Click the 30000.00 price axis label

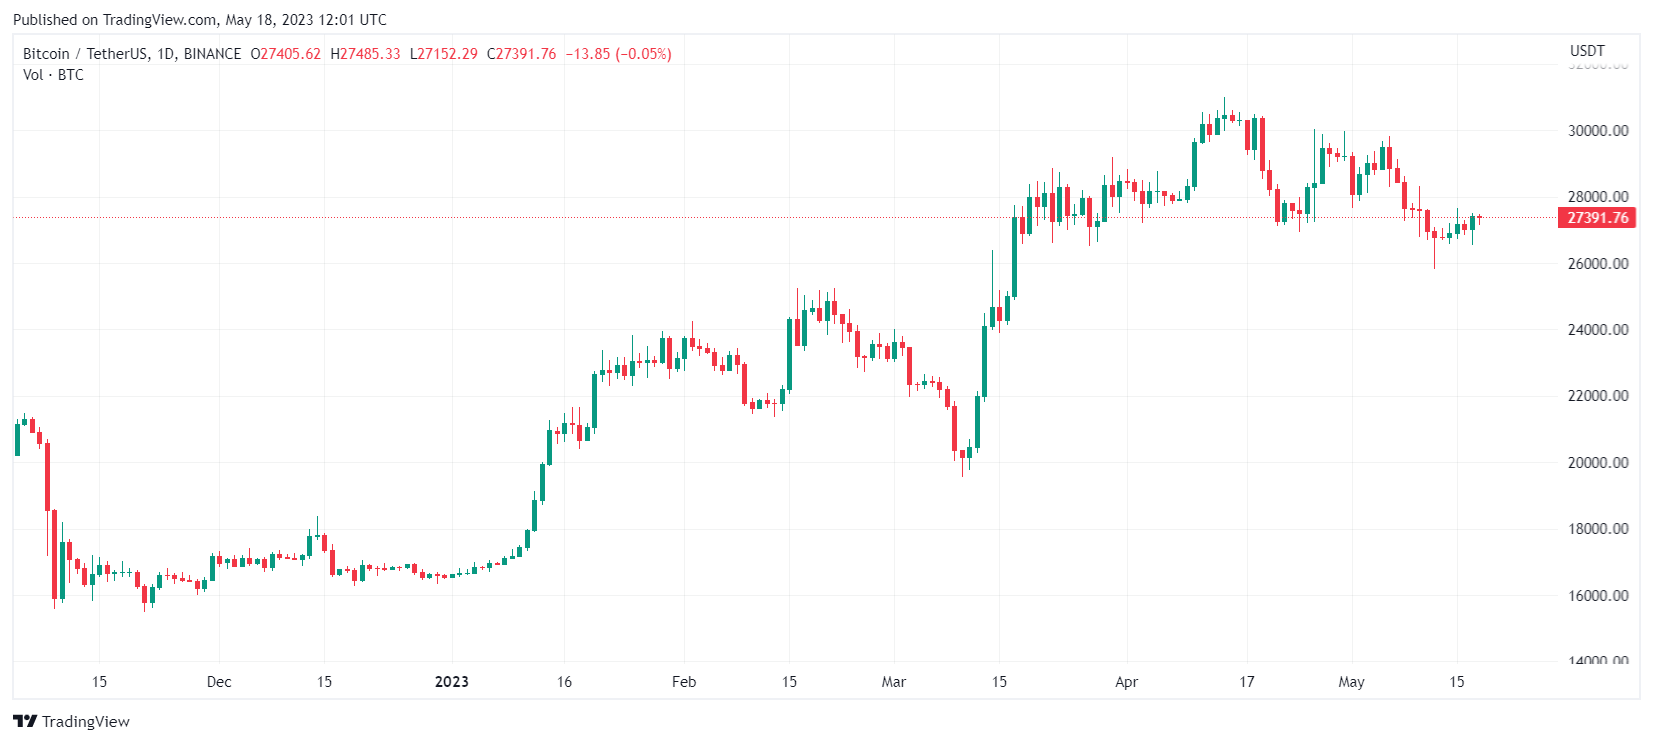(1598, 131)
